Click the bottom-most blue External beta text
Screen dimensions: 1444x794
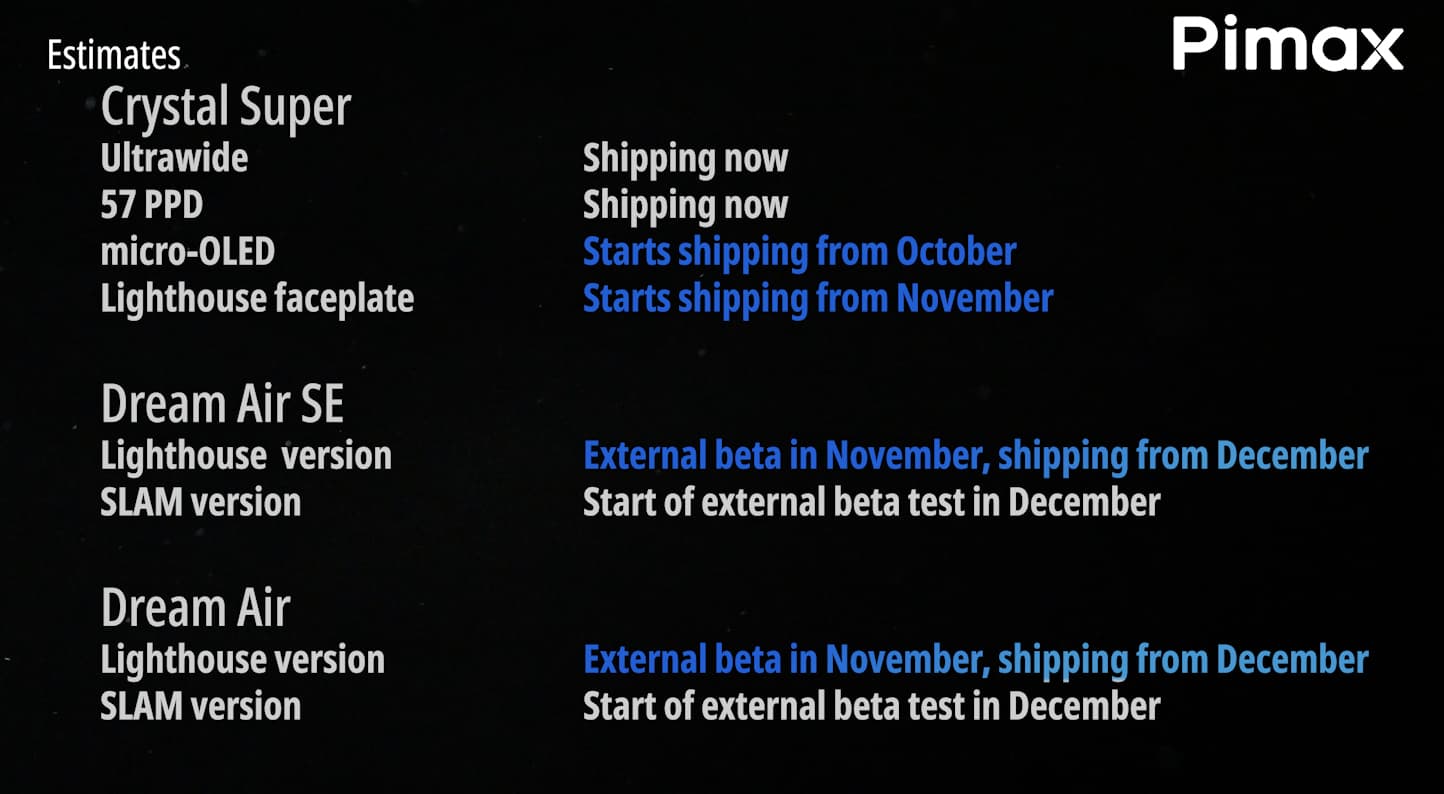tap(975, 660)
